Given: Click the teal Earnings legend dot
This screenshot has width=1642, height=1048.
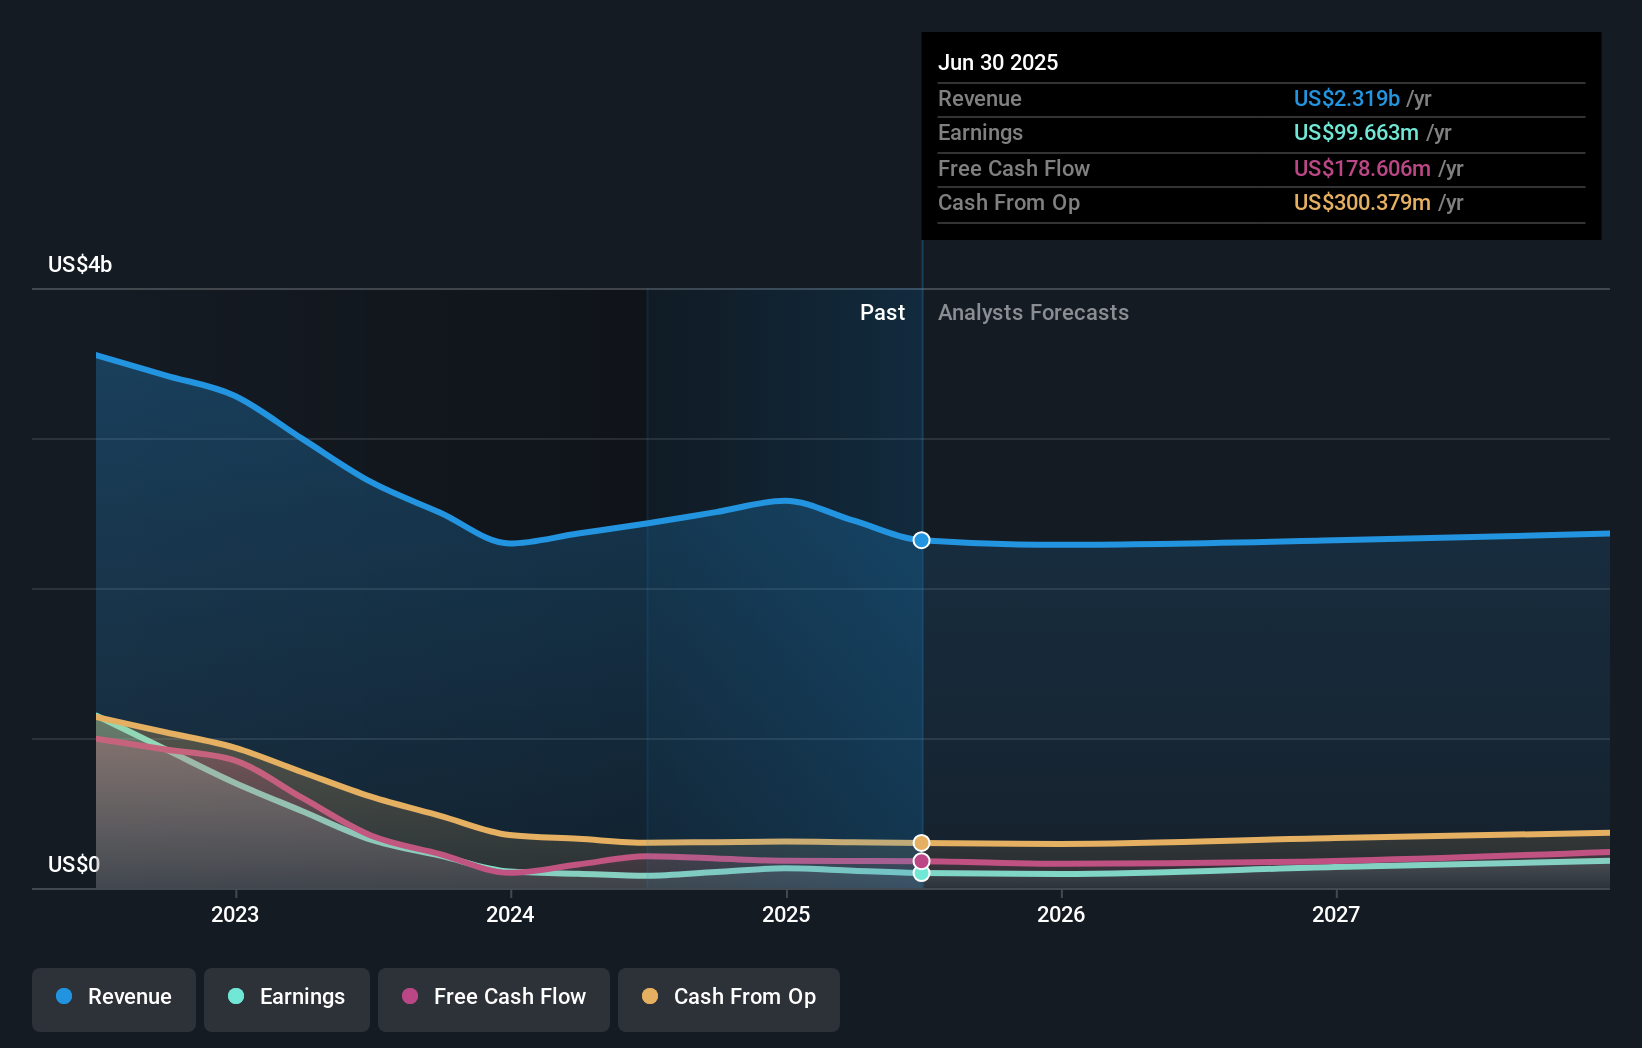Looking at the screenshot, I should click(235, 997).
